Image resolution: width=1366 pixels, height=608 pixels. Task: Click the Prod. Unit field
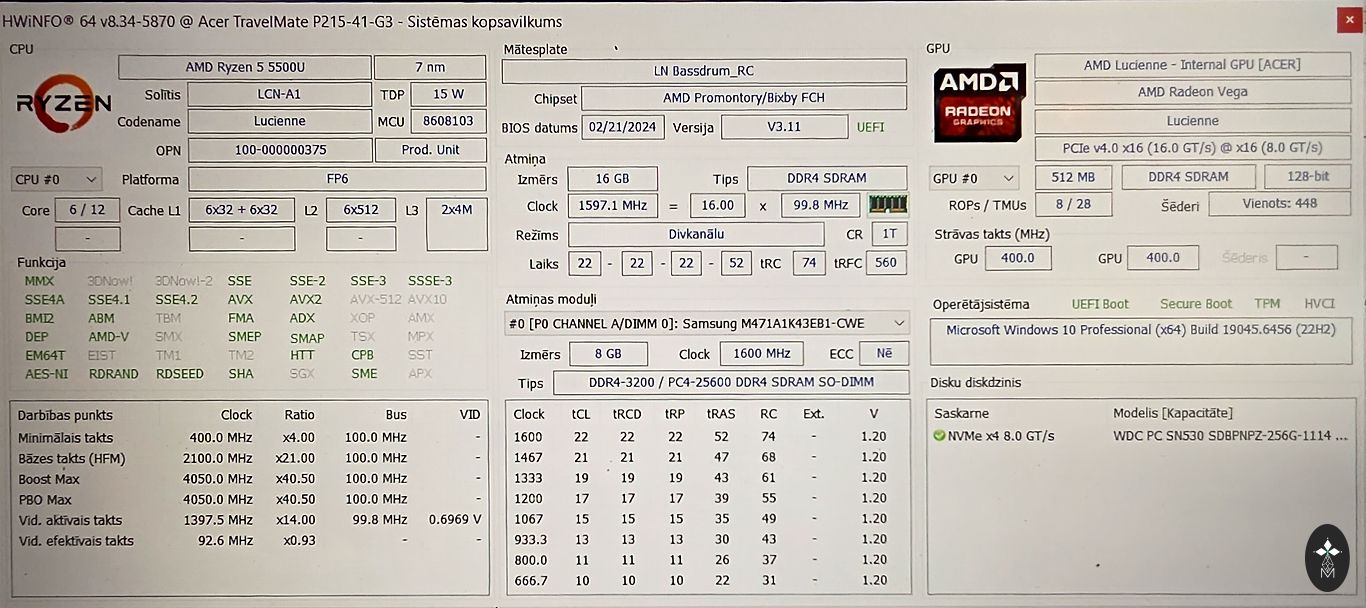(x=430, y=150)
